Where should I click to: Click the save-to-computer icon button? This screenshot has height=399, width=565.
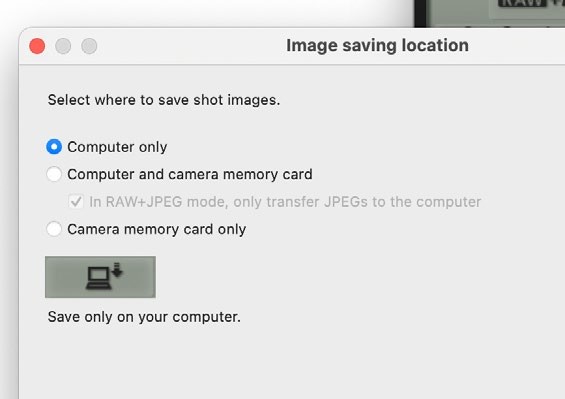click(101, 277)
